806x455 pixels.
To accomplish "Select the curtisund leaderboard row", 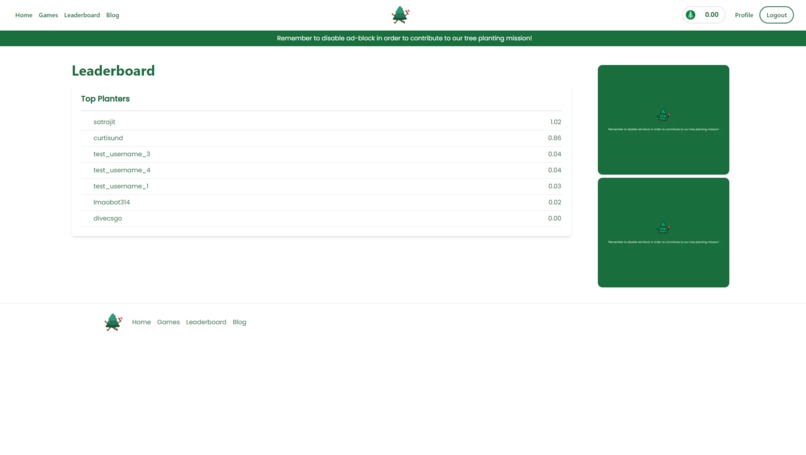I will point(321,138).
